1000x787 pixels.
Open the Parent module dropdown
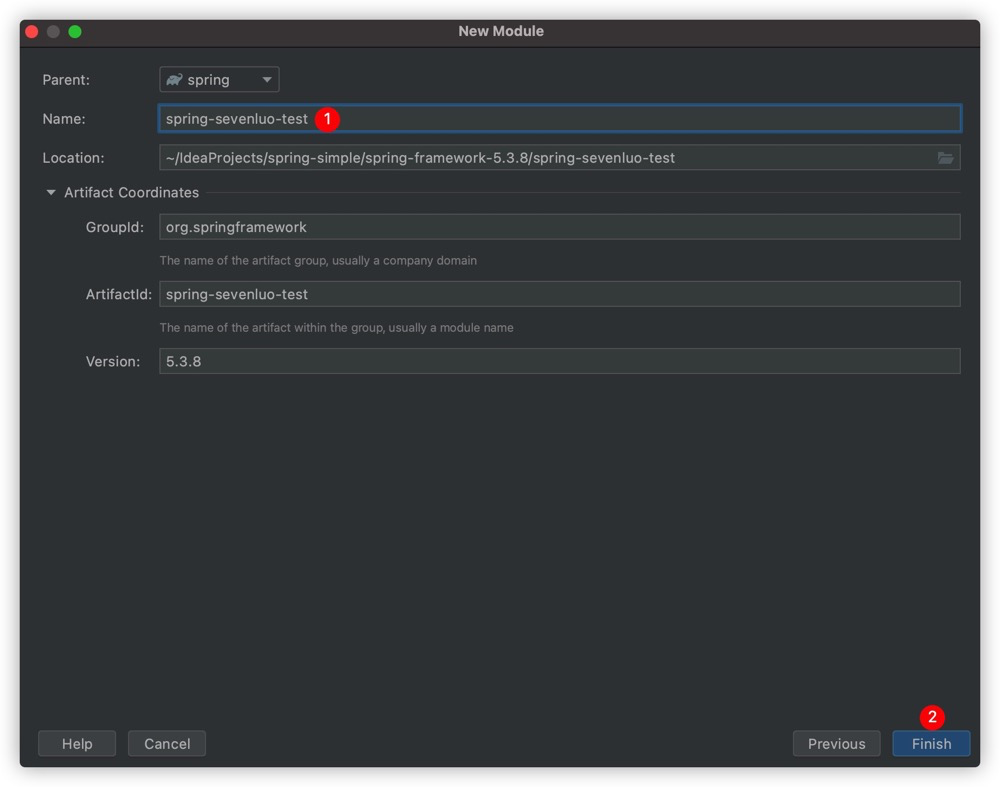219,80
